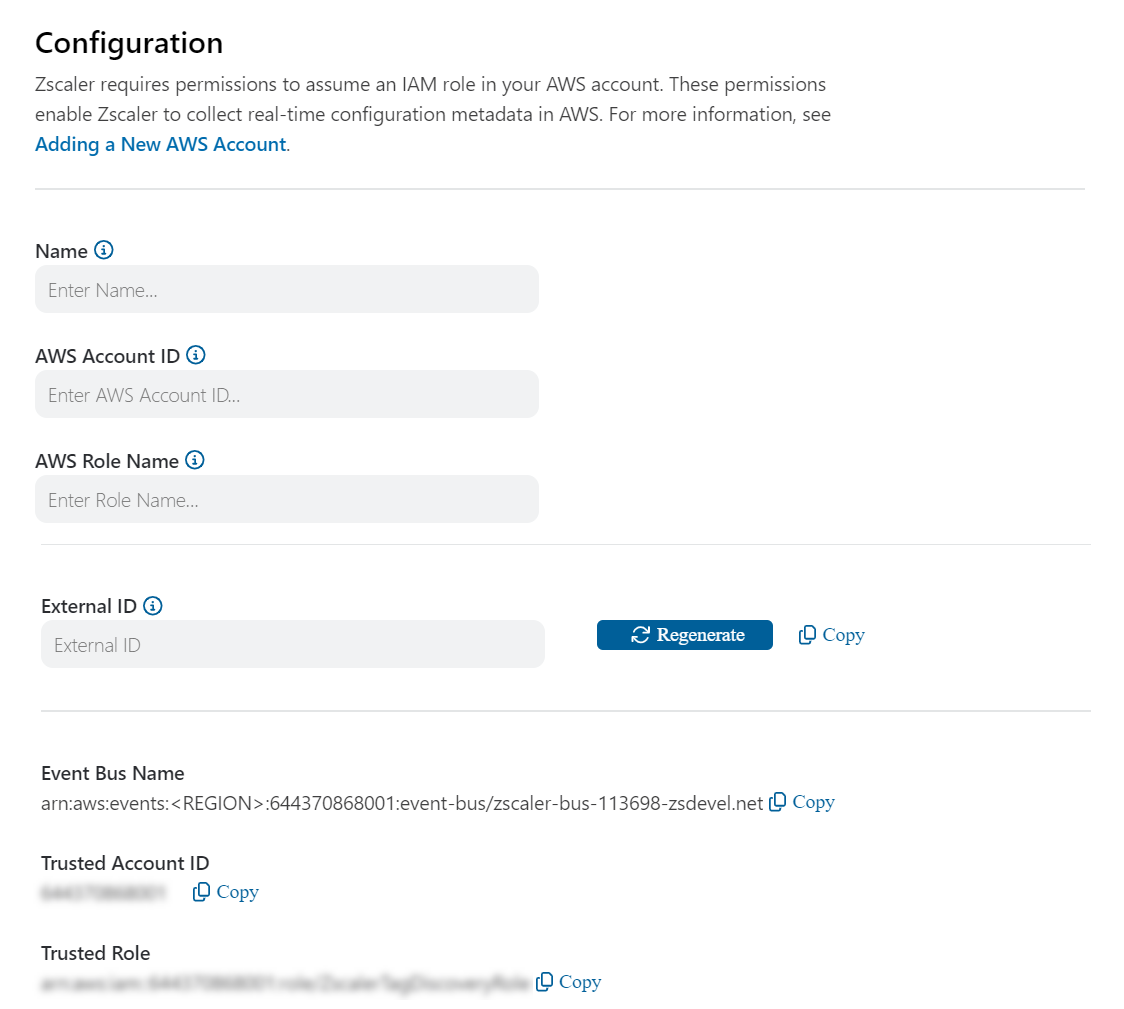1124x1009 pixels.
Task: Click the Copy label beside the Event Bus ARN
Action: (x=813, y=801)
